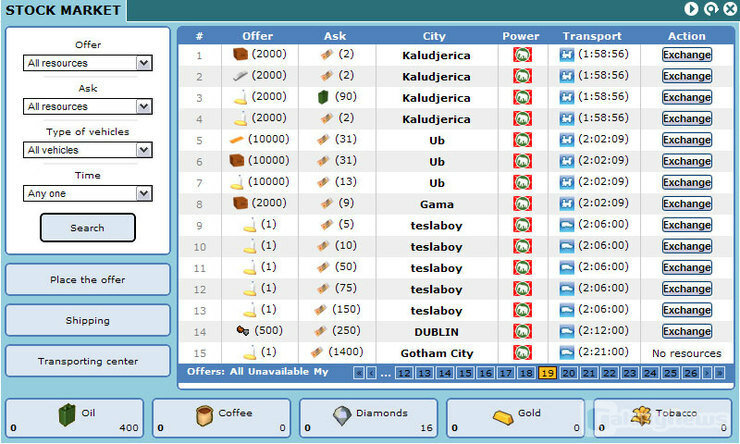The height and width of the screenshot is (444, 740).
Task: Go to page 23
Action: click(630, 373)
